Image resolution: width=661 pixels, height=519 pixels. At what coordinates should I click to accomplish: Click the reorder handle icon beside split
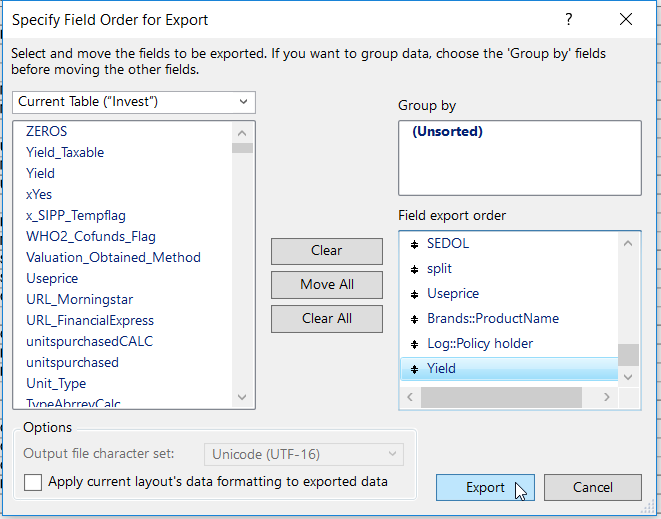414,269
